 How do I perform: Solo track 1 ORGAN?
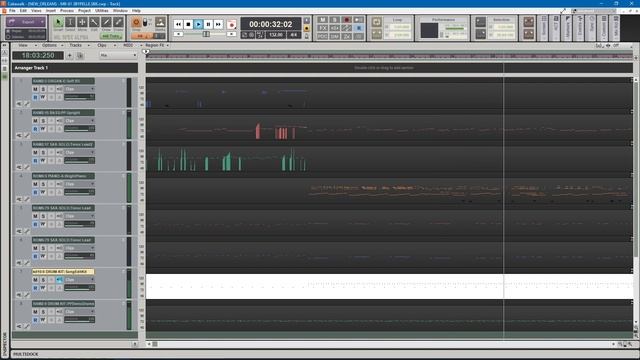43,89
